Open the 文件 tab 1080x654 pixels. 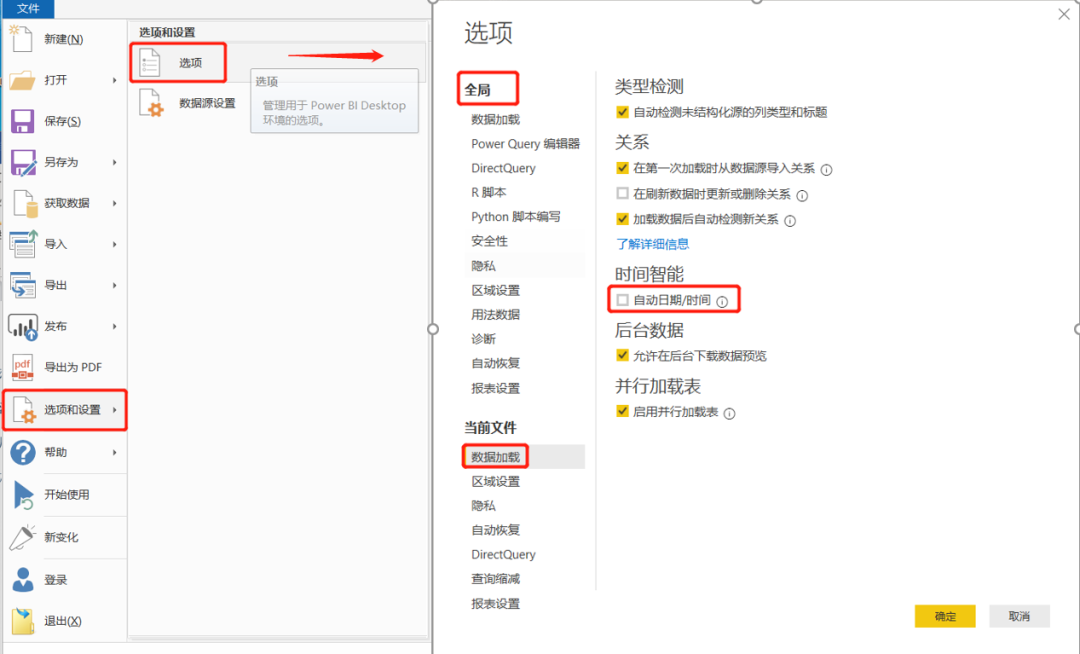[28, 8]
